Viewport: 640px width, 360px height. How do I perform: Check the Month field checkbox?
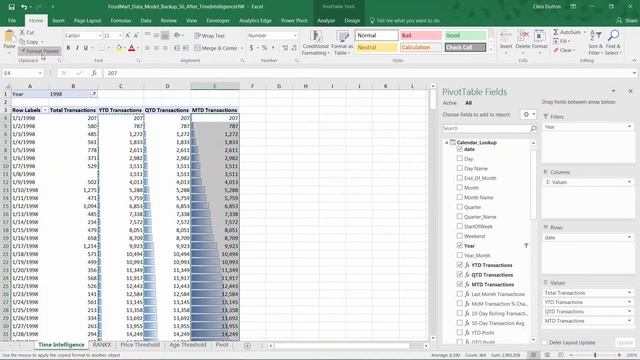tap(460, 188)
